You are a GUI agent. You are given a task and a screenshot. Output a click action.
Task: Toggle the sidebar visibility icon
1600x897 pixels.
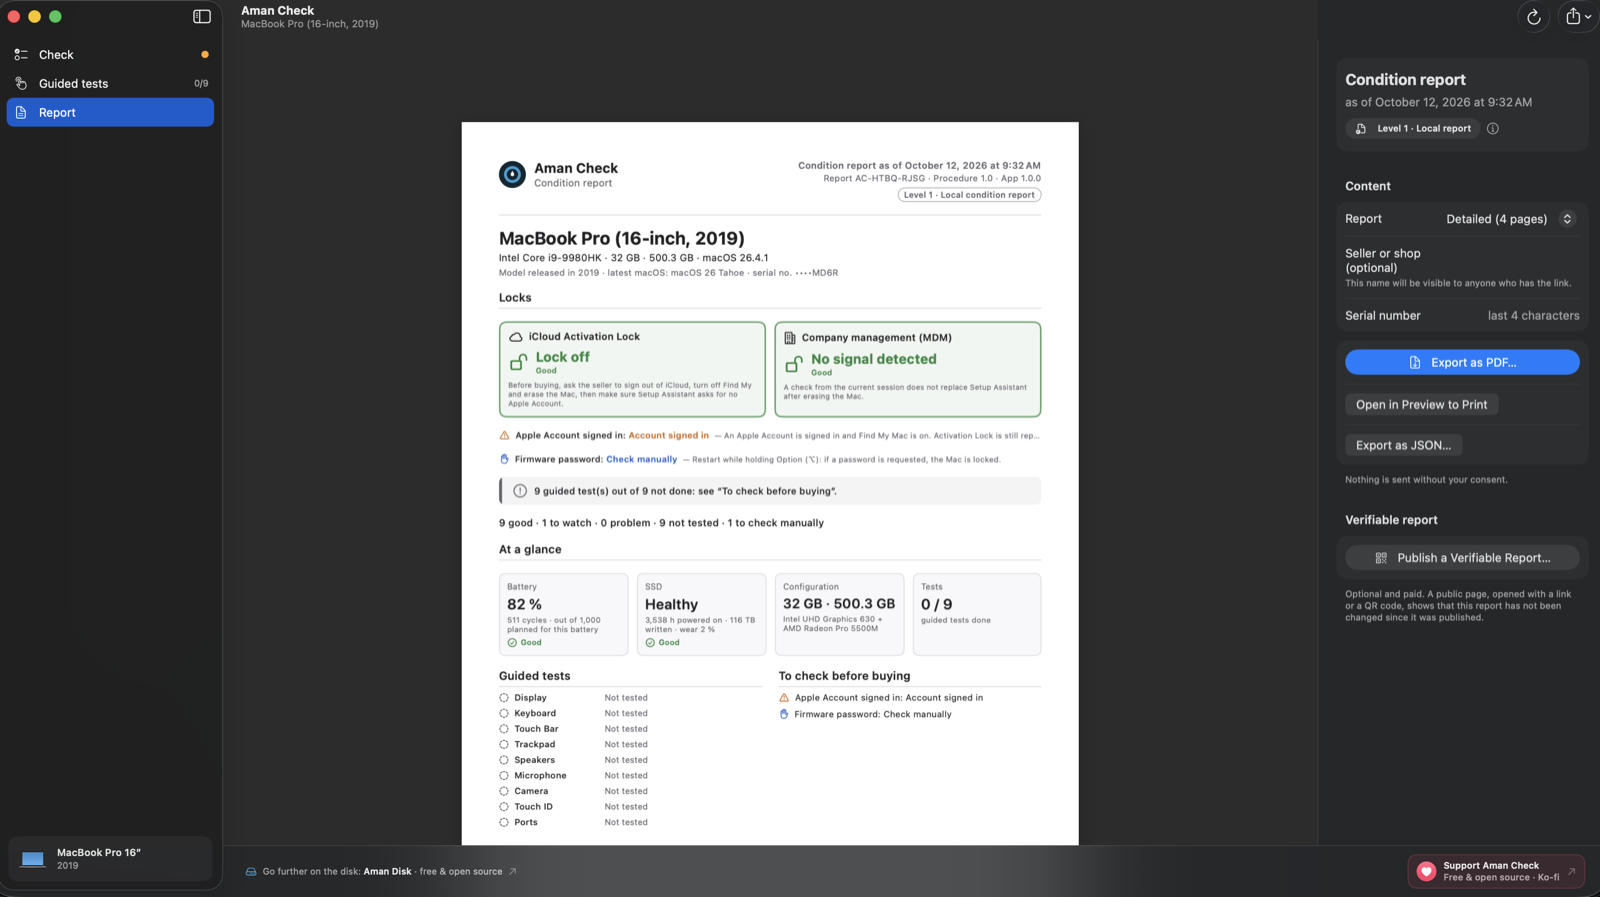coord(202,16)
